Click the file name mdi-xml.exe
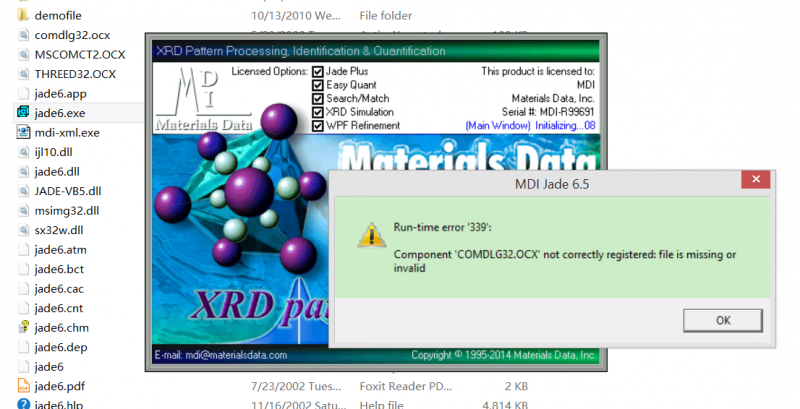The width and height of the screenshot is (800, 409). click(67, 133)
